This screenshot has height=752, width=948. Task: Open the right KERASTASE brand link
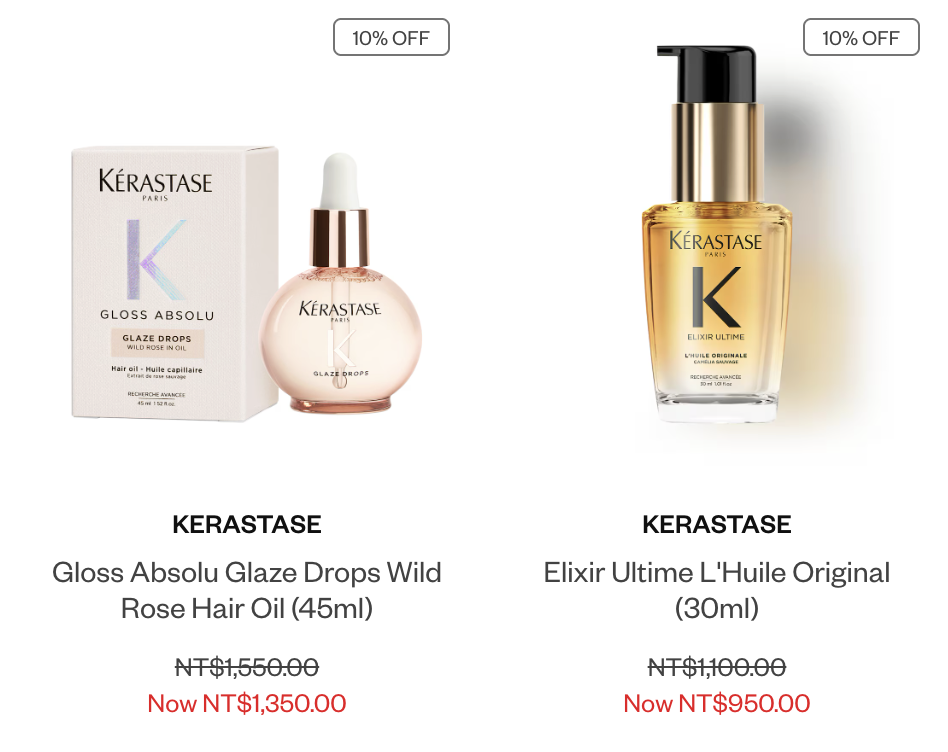(716, 524)
